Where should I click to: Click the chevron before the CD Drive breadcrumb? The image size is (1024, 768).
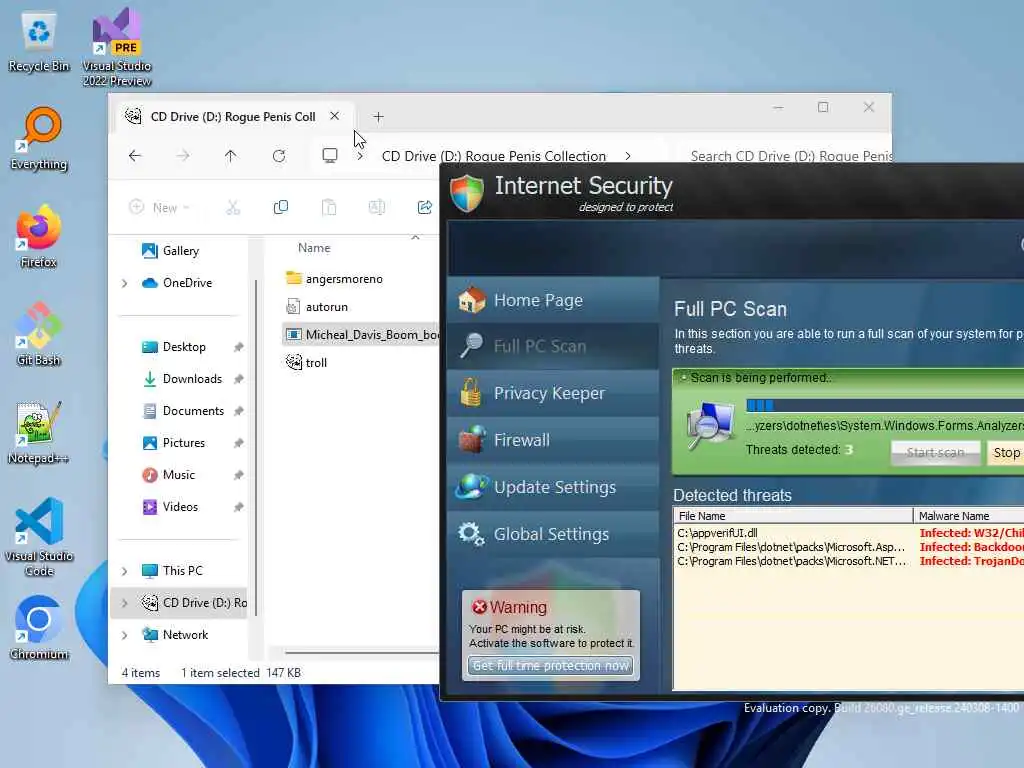(x=360, y=156)
